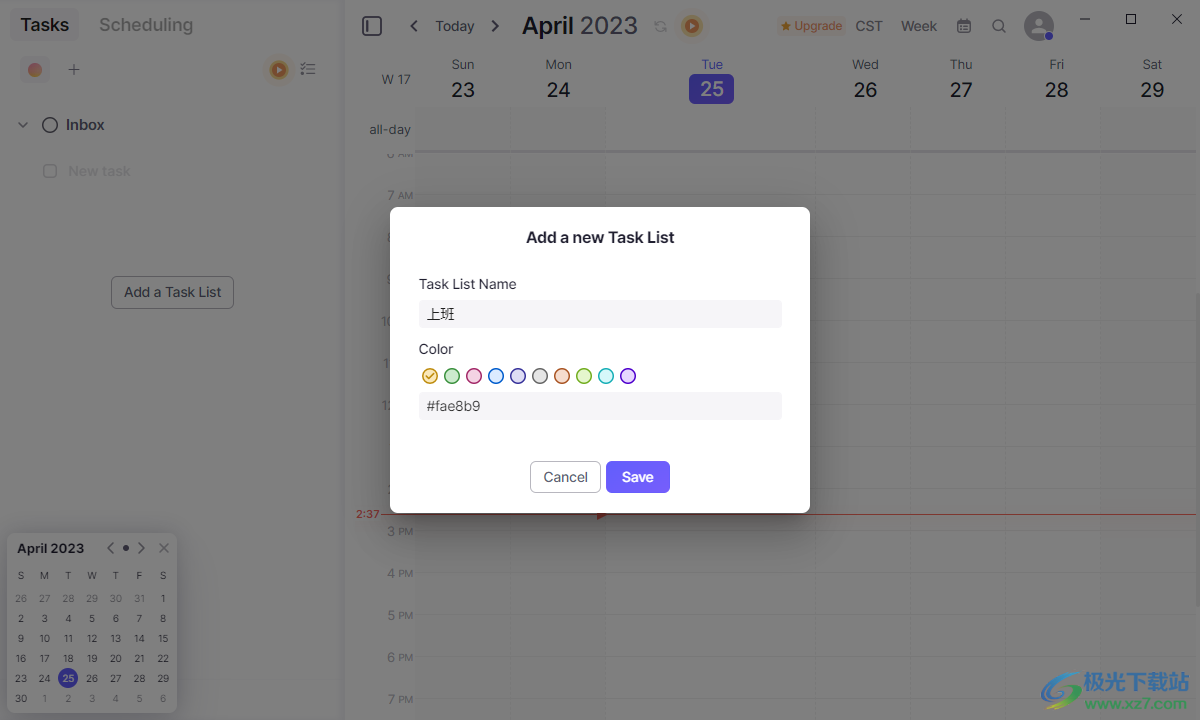Click the sync refresh icon
Image resolution: width=1200 pixels, height=720 pixels.
click(x=660, y=27)
